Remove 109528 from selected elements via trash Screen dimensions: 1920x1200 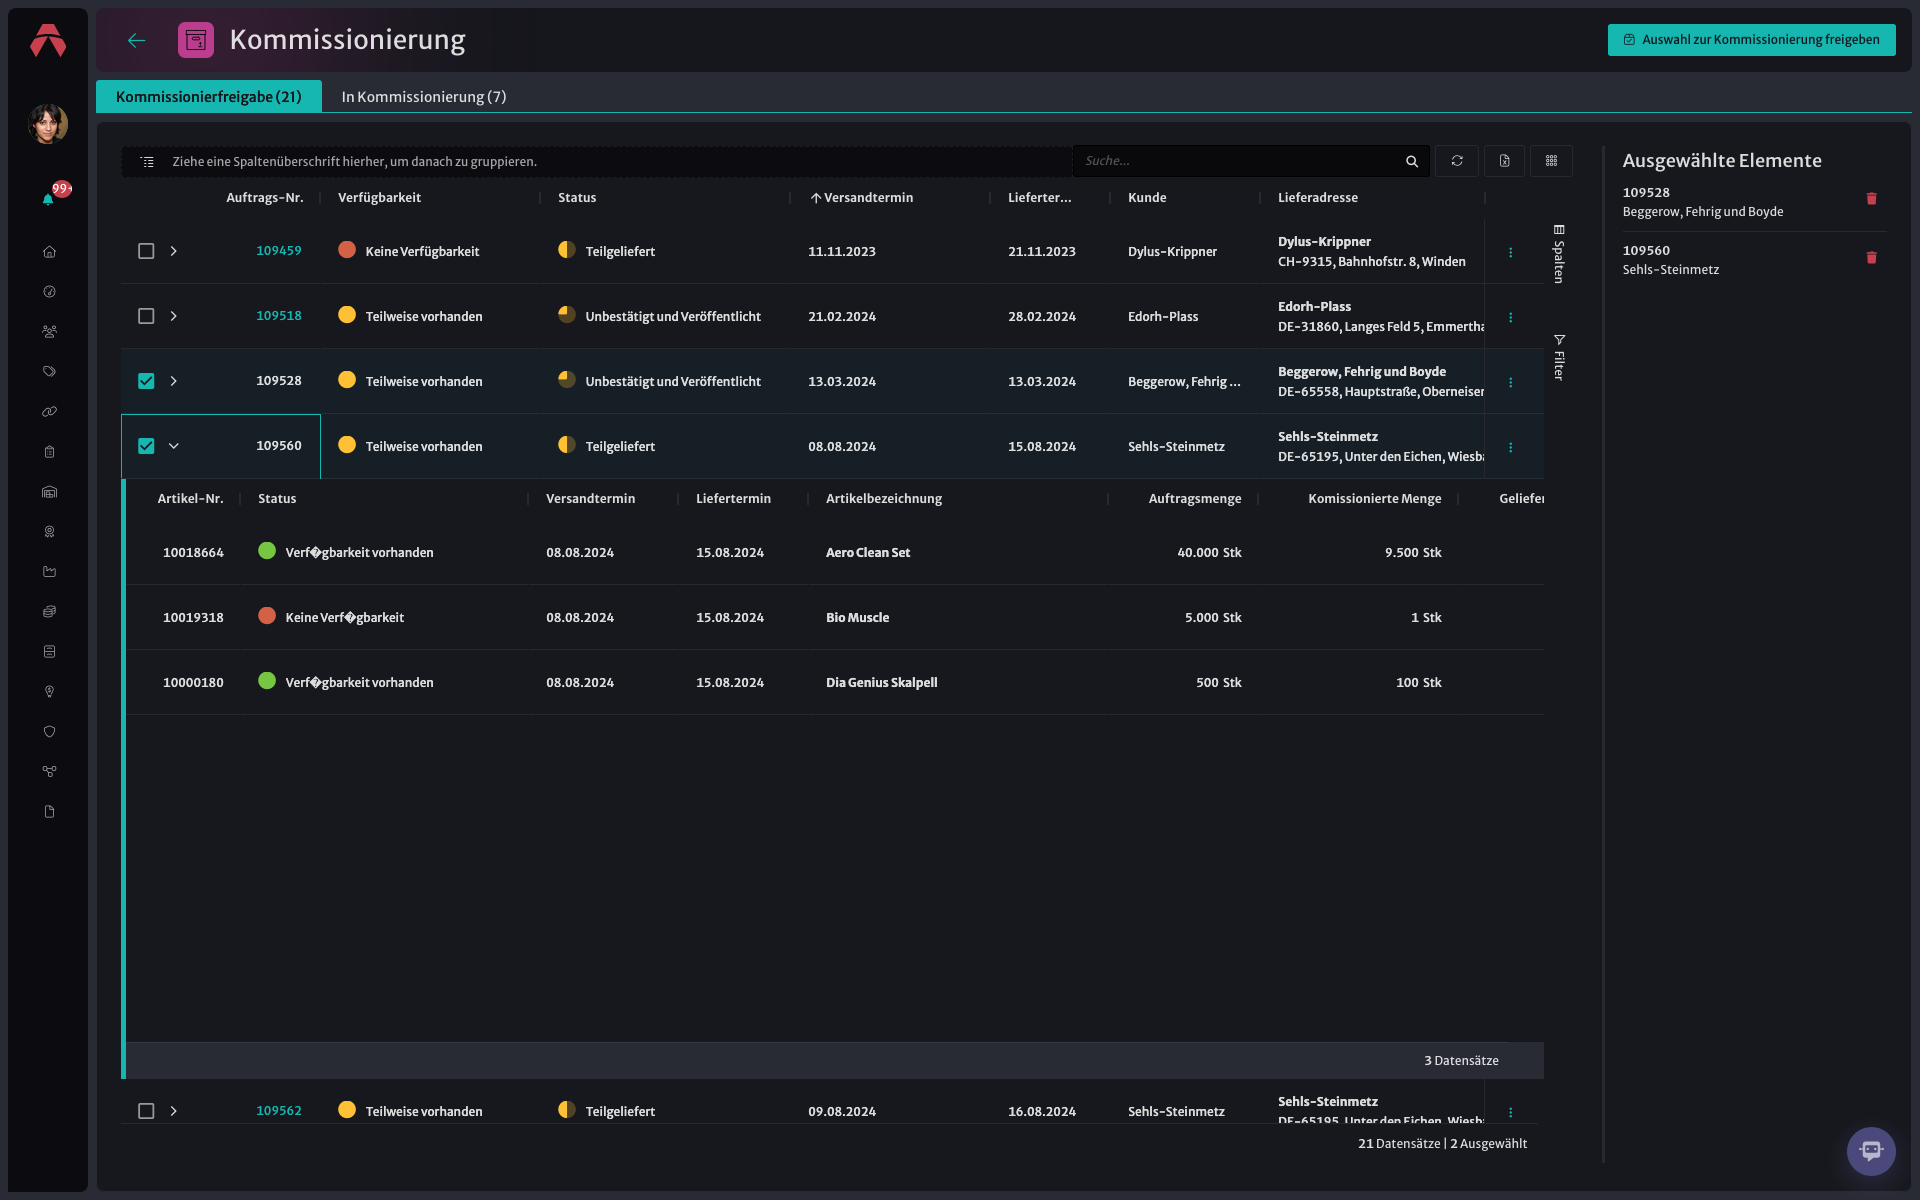1871,199
